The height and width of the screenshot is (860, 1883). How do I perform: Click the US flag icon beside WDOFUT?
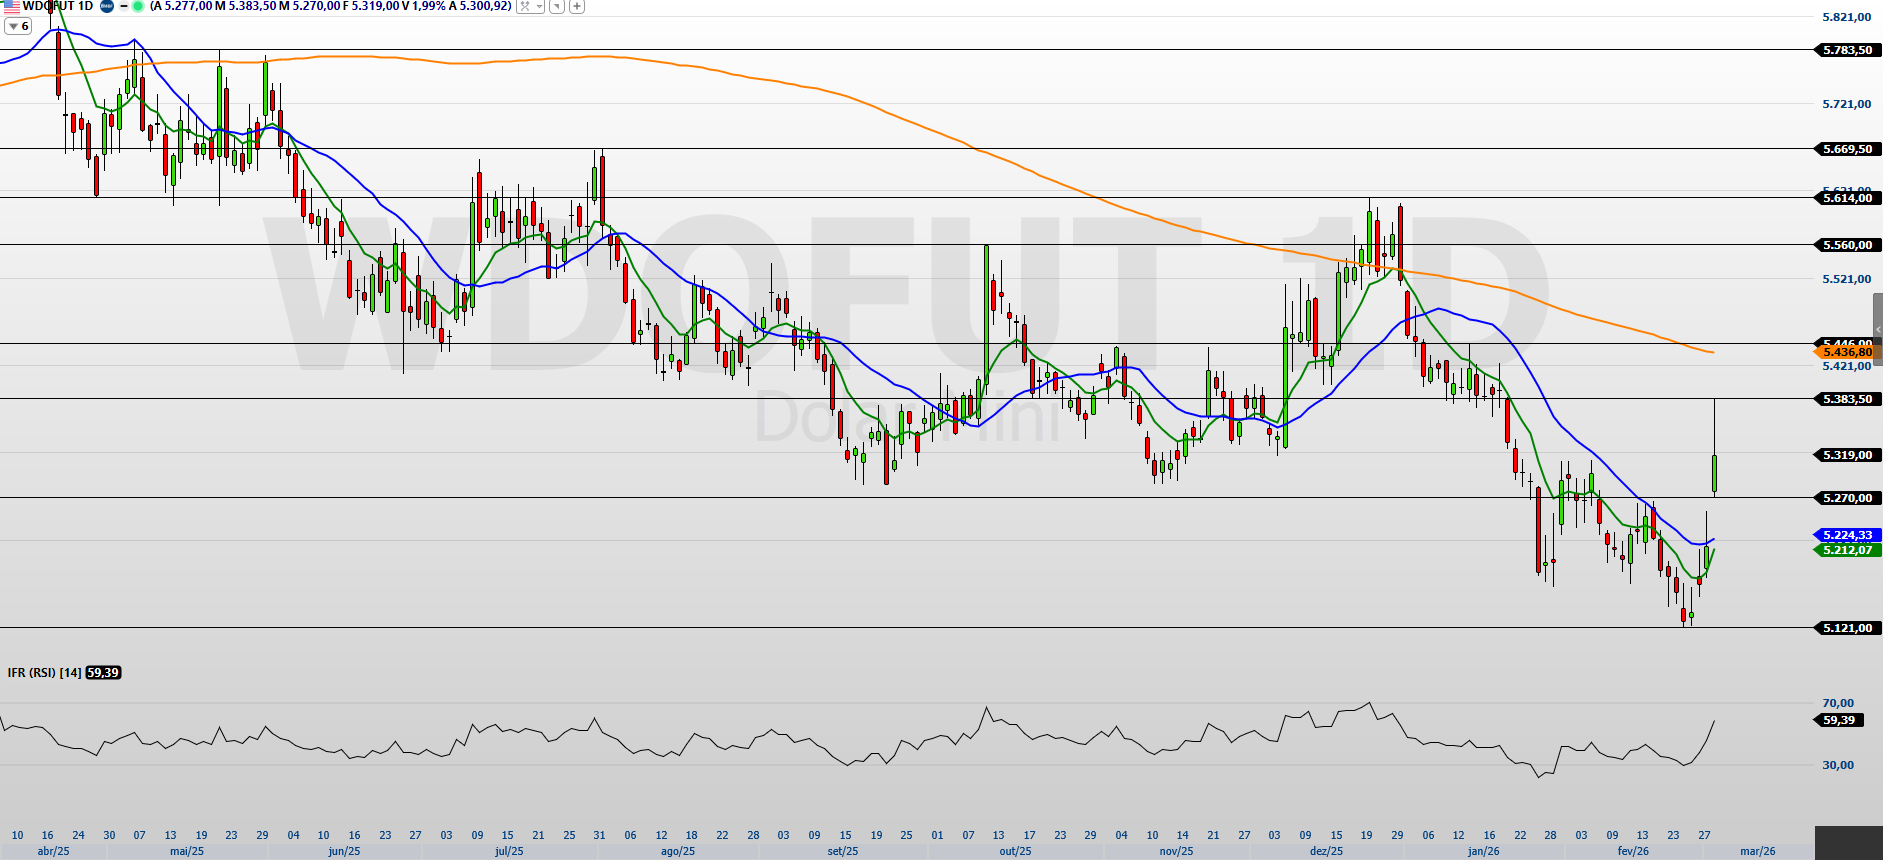11,6
